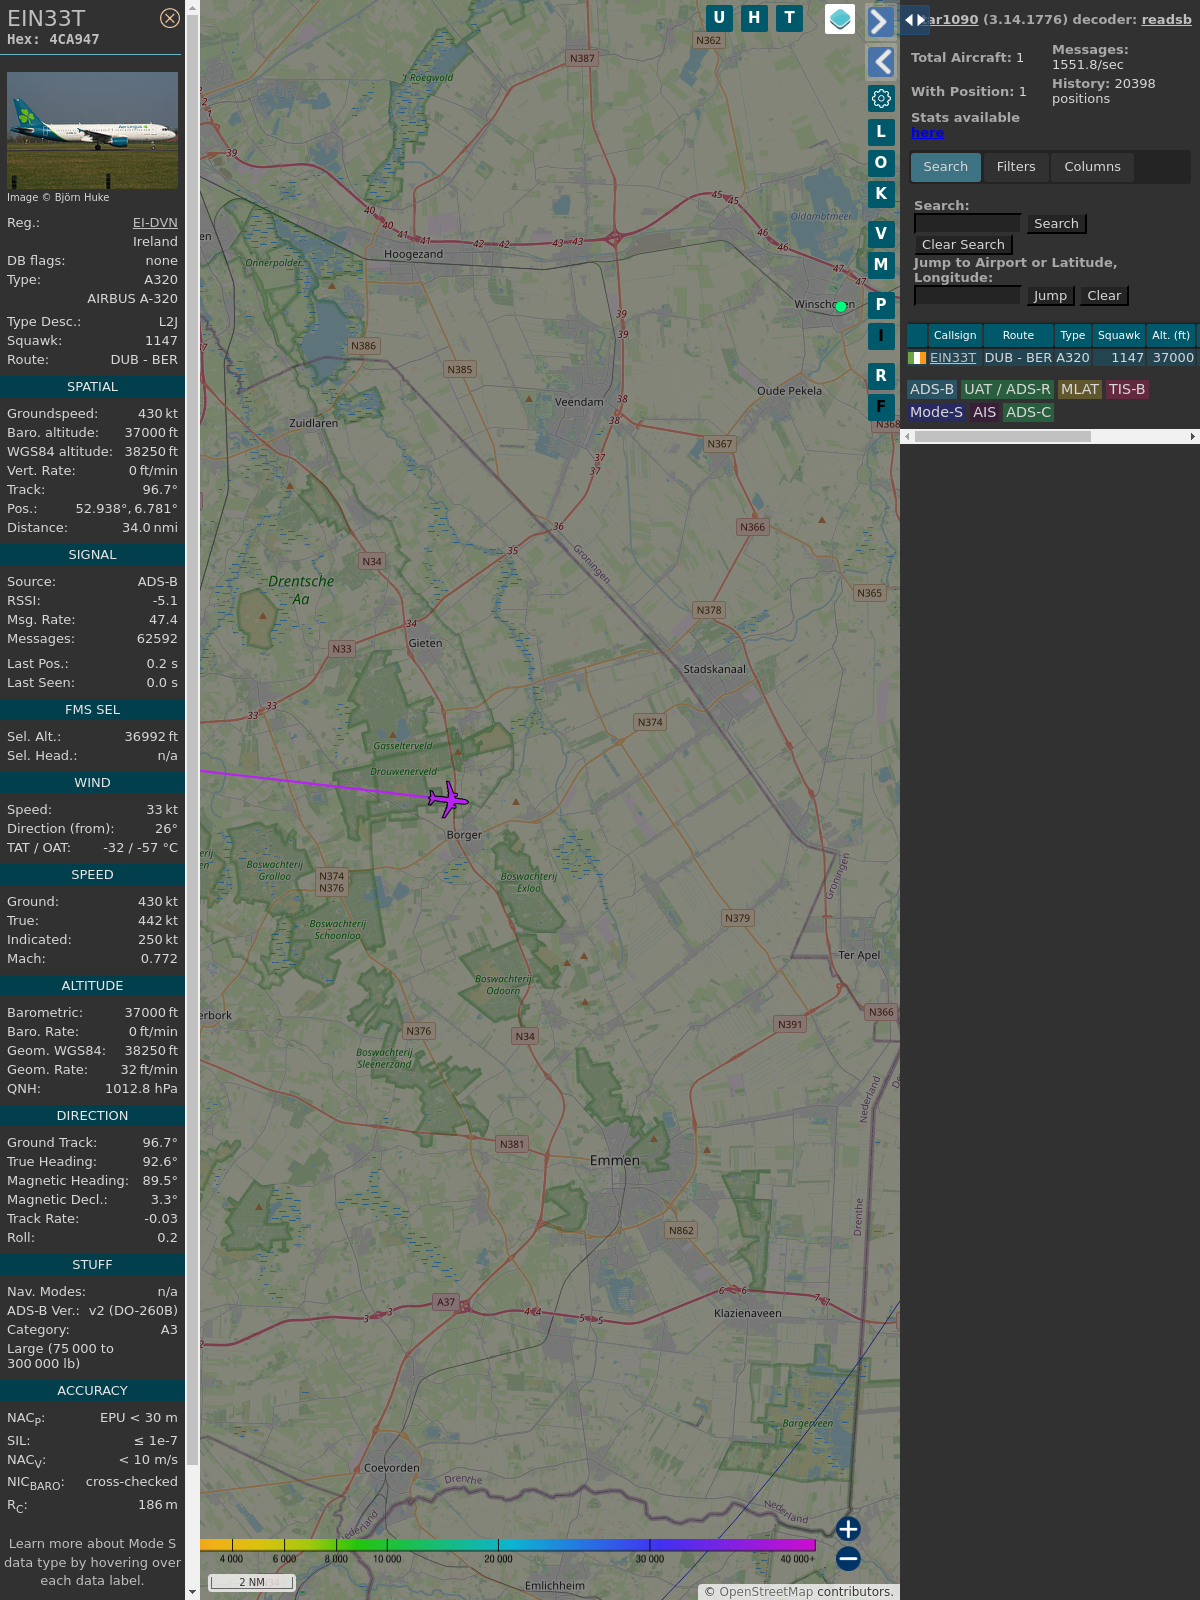
Task: Toggle the L labels button
Action: click(881, 132)
